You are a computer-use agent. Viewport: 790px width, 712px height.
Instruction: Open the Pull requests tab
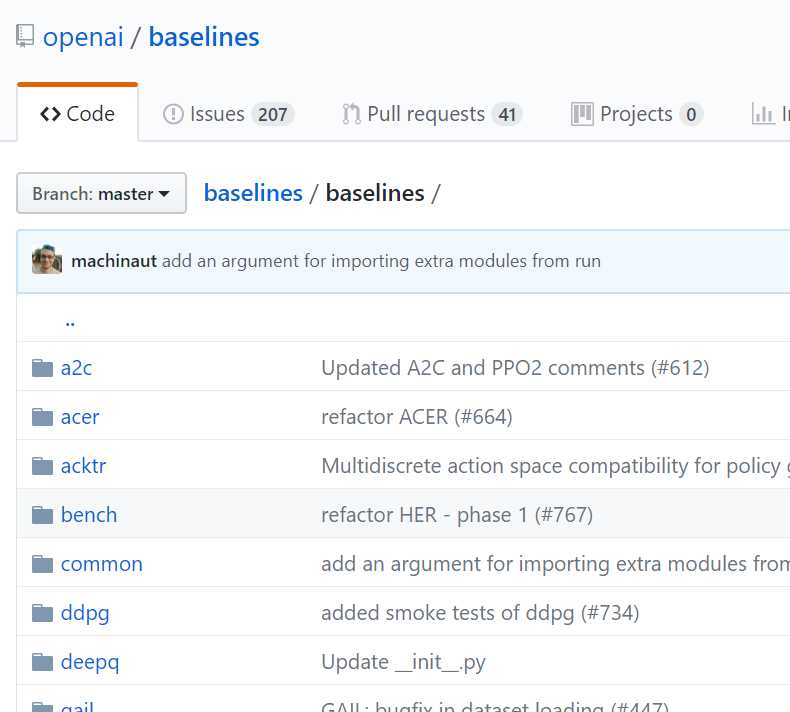tap(431, 114)
